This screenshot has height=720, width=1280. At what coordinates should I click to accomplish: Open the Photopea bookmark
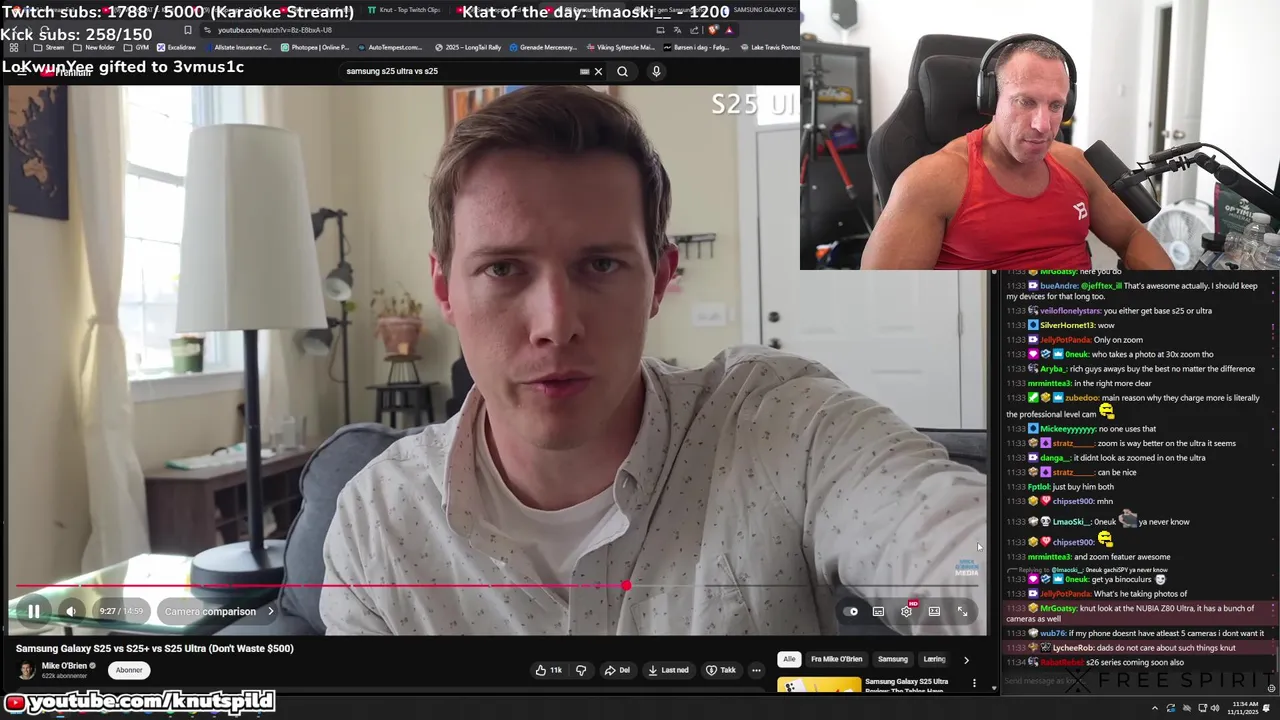(x=315, y=47)
